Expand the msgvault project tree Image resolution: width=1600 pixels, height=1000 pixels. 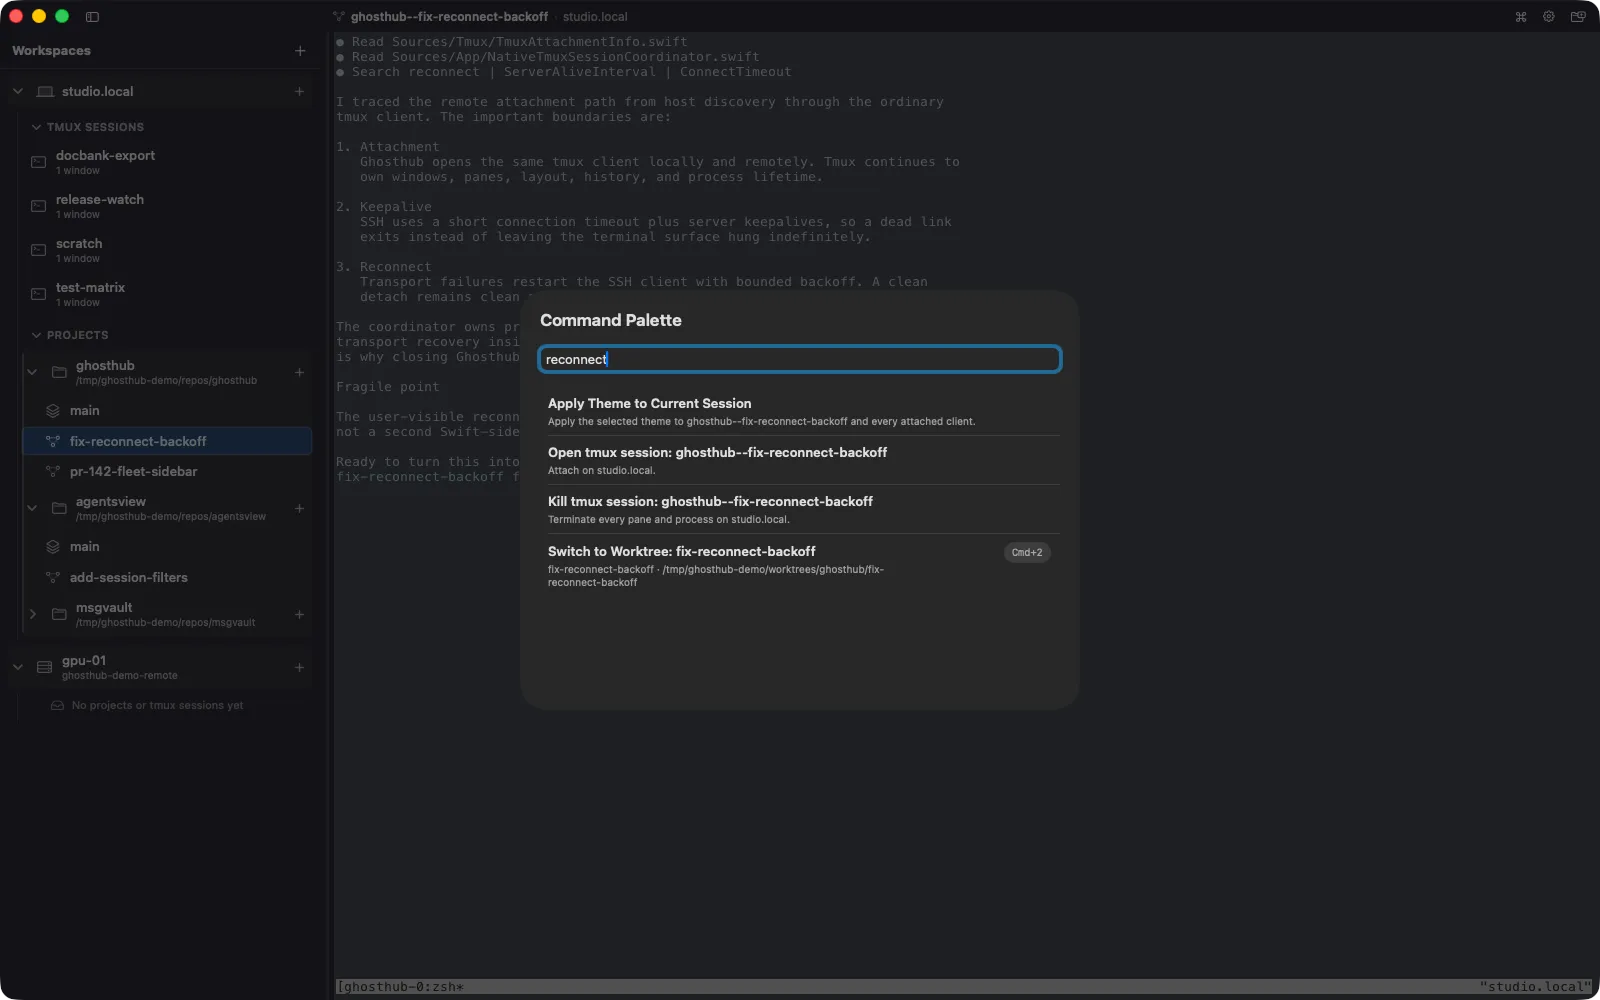32,614
